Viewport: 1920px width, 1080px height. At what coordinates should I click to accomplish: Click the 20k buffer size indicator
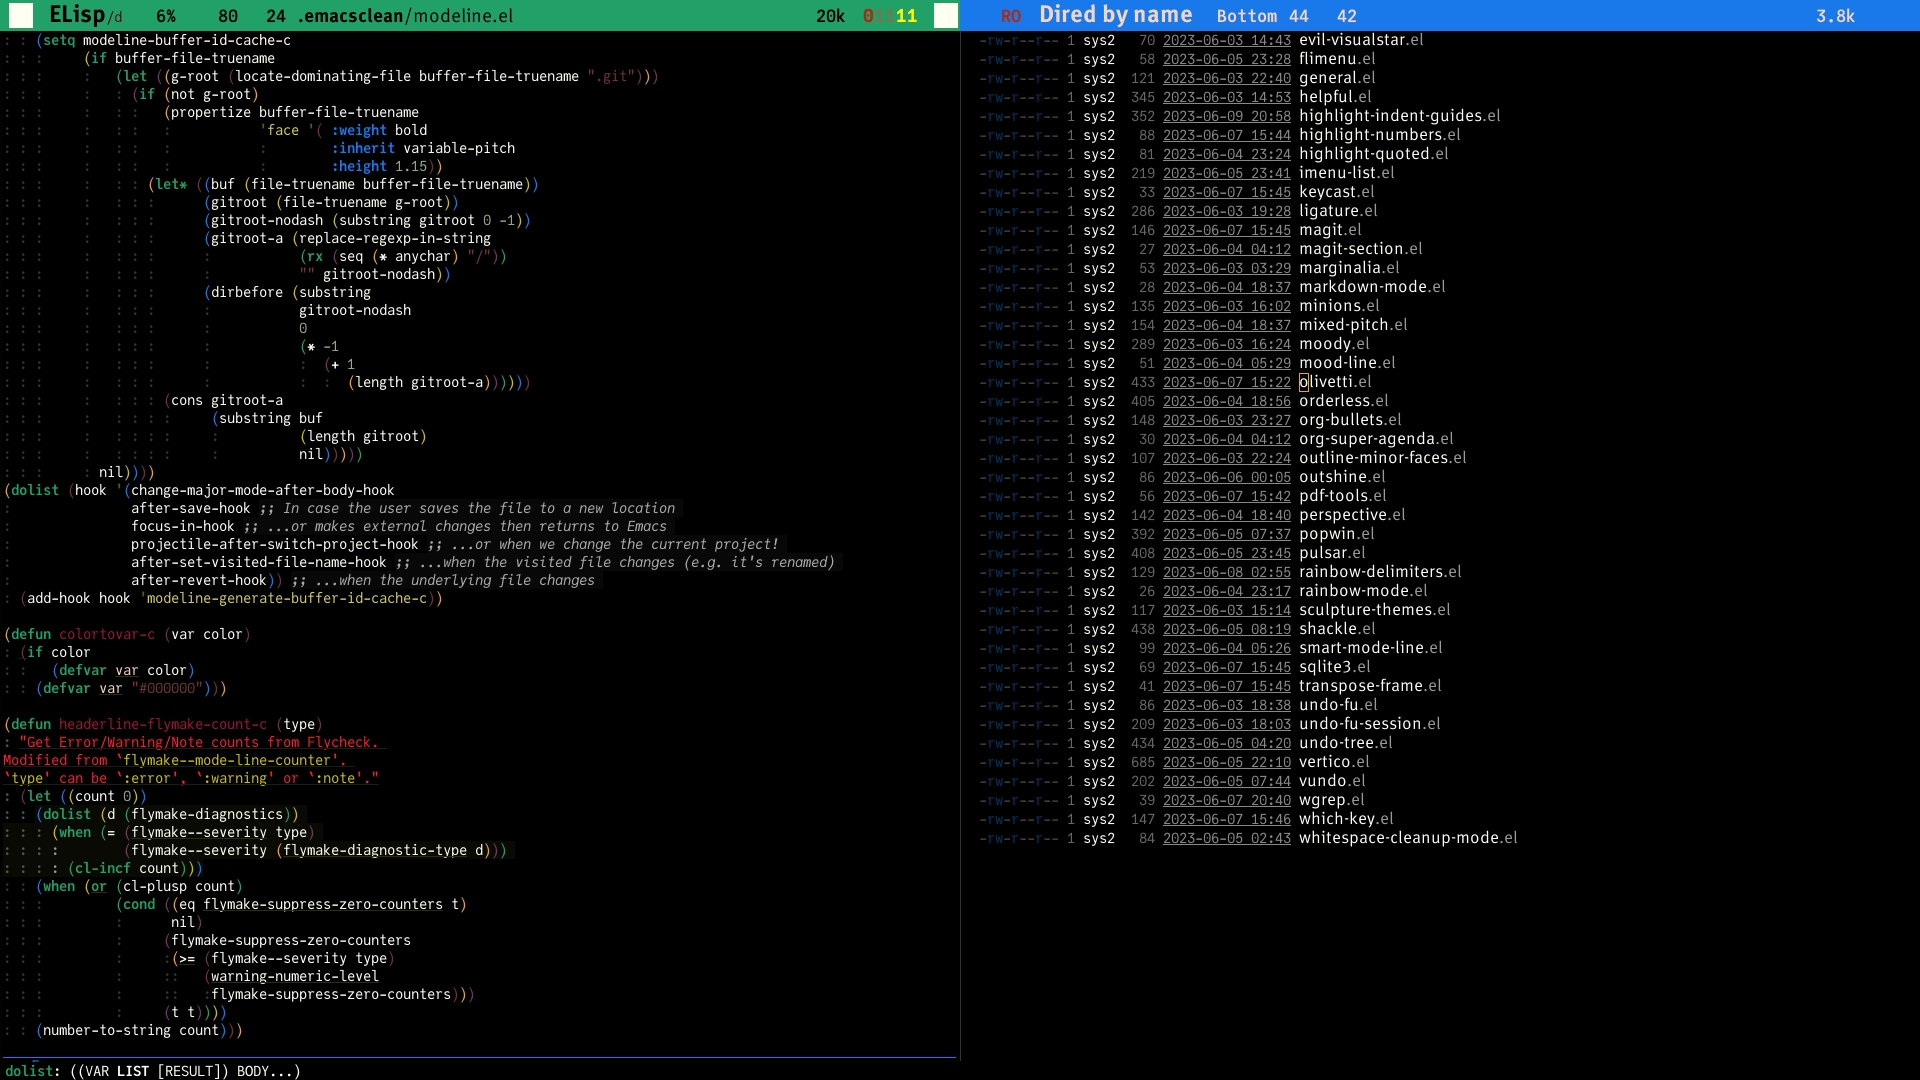[830, 16]
